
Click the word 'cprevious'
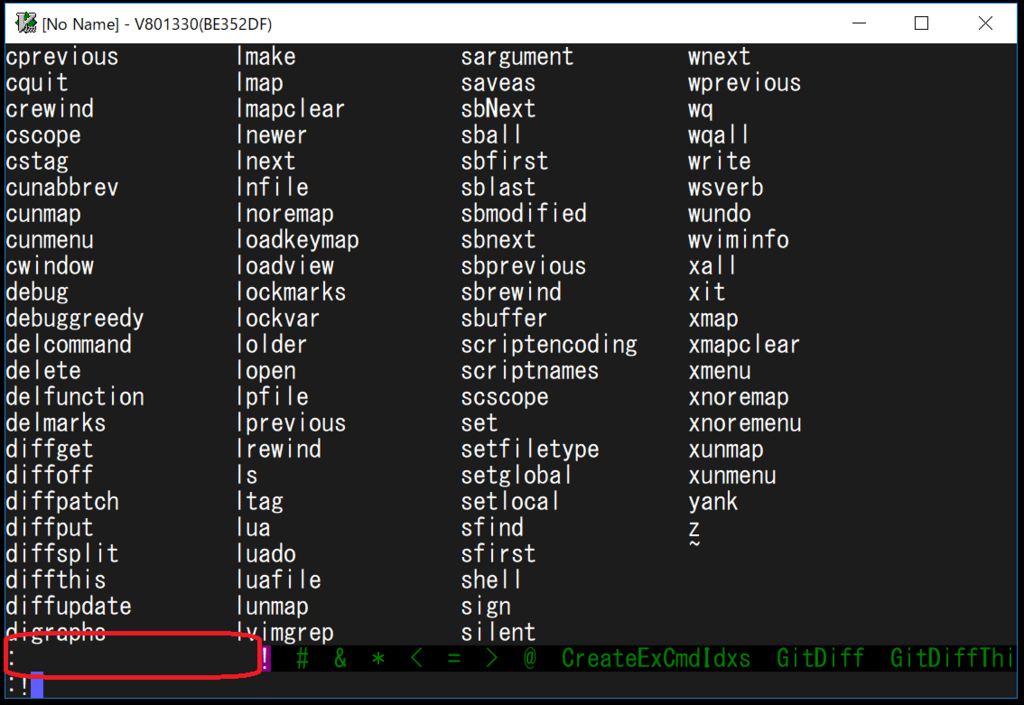pyautogui.click(x=62, y=57)
